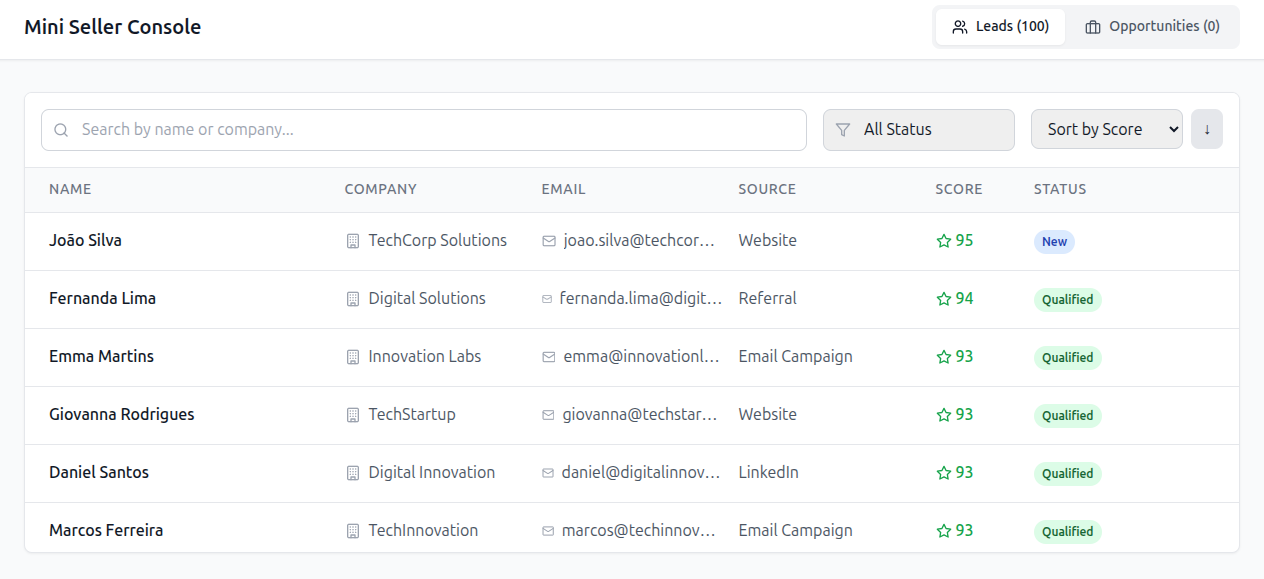1264x579 pixels.
Task: Click the building icon beside Innovation Labs
Action: tap(352, 357)
